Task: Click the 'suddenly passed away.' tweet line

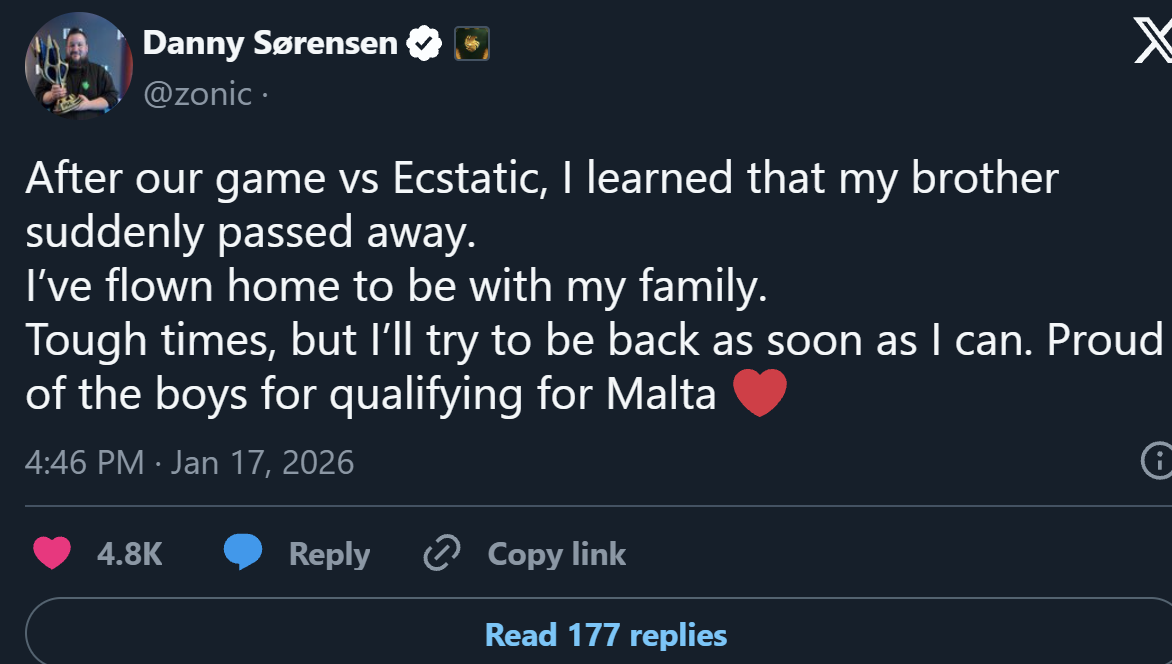Action: tap(247, 233)
